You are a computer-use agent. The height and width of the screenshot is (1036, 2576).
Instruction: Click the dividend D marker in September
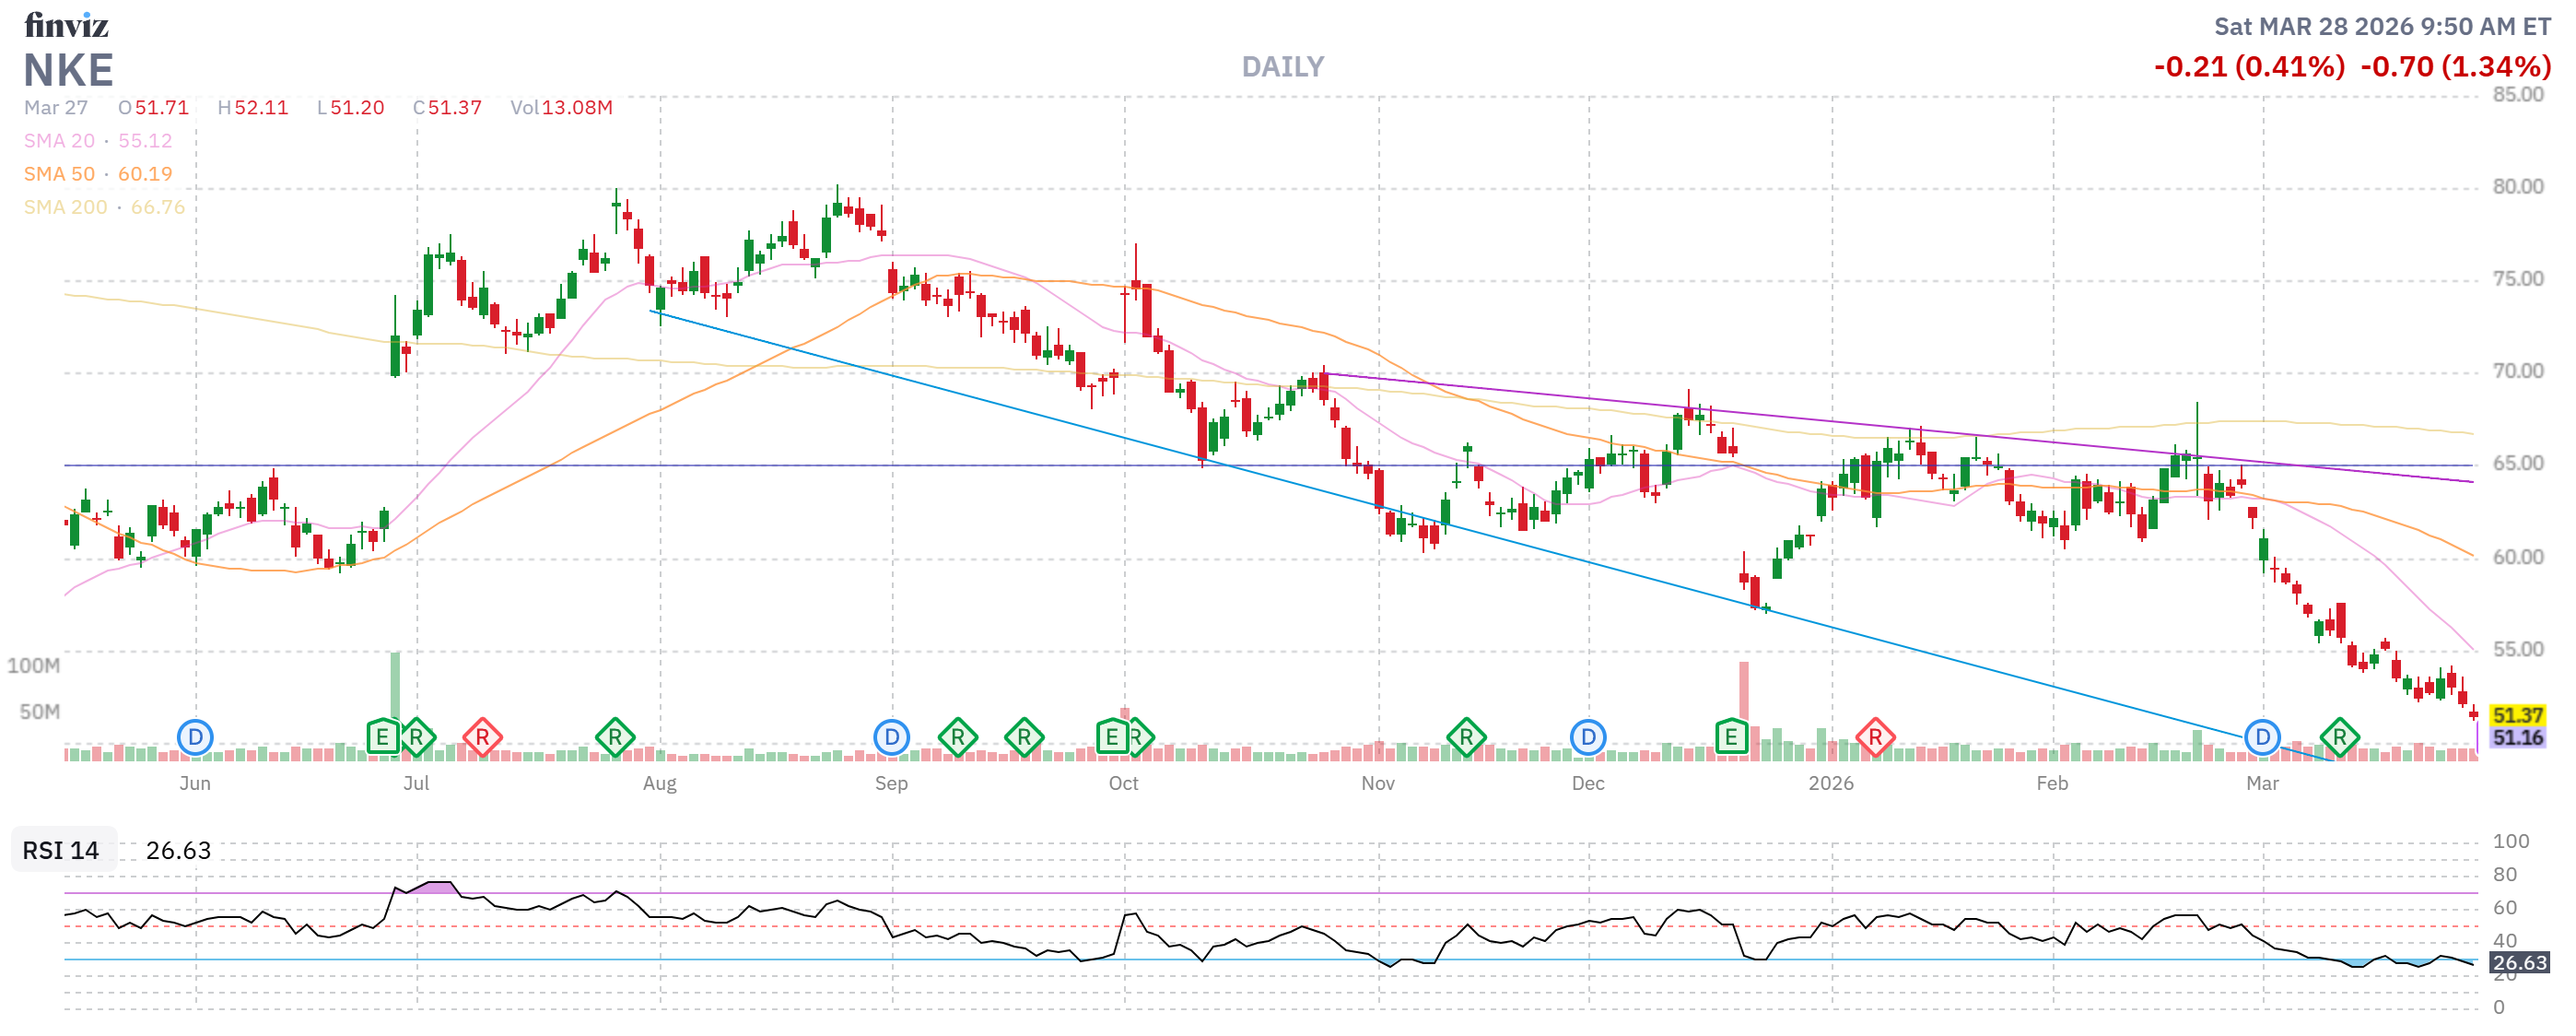(x=891, y=738)
